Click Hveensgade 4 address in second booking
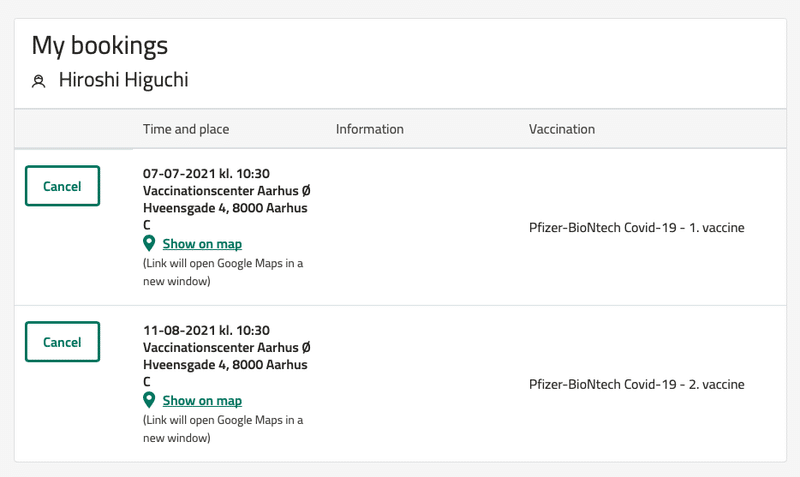 point(225,373)
